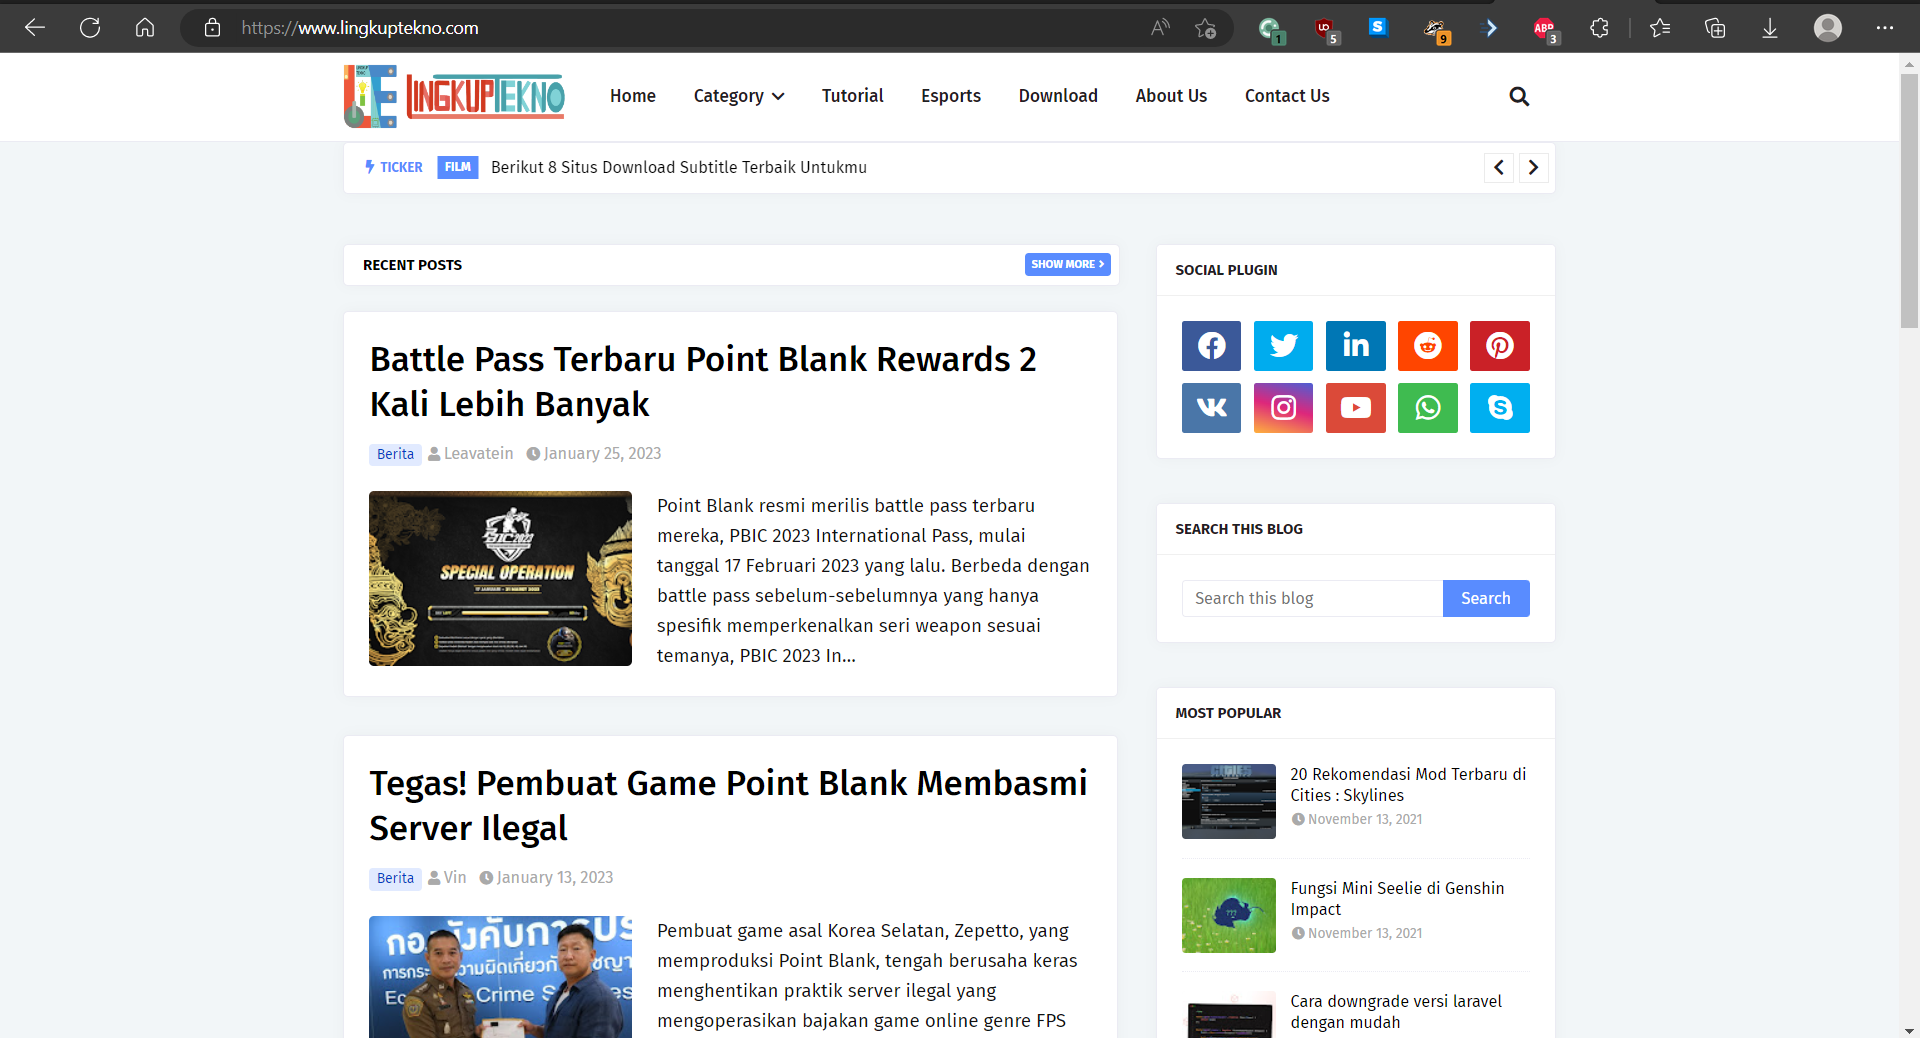Open the Instagram social icon
The width and height of the screenshot is (1920, 1038).
coord(1283,408)
